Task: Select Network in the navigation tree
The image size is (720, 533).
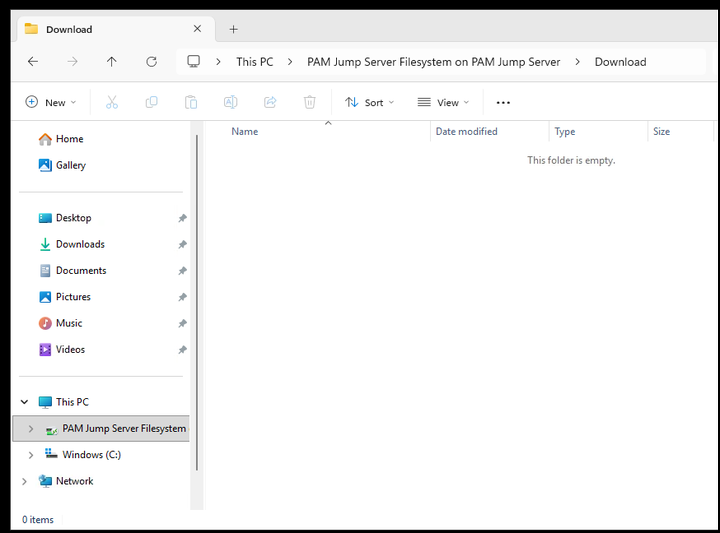Action: 66,481
